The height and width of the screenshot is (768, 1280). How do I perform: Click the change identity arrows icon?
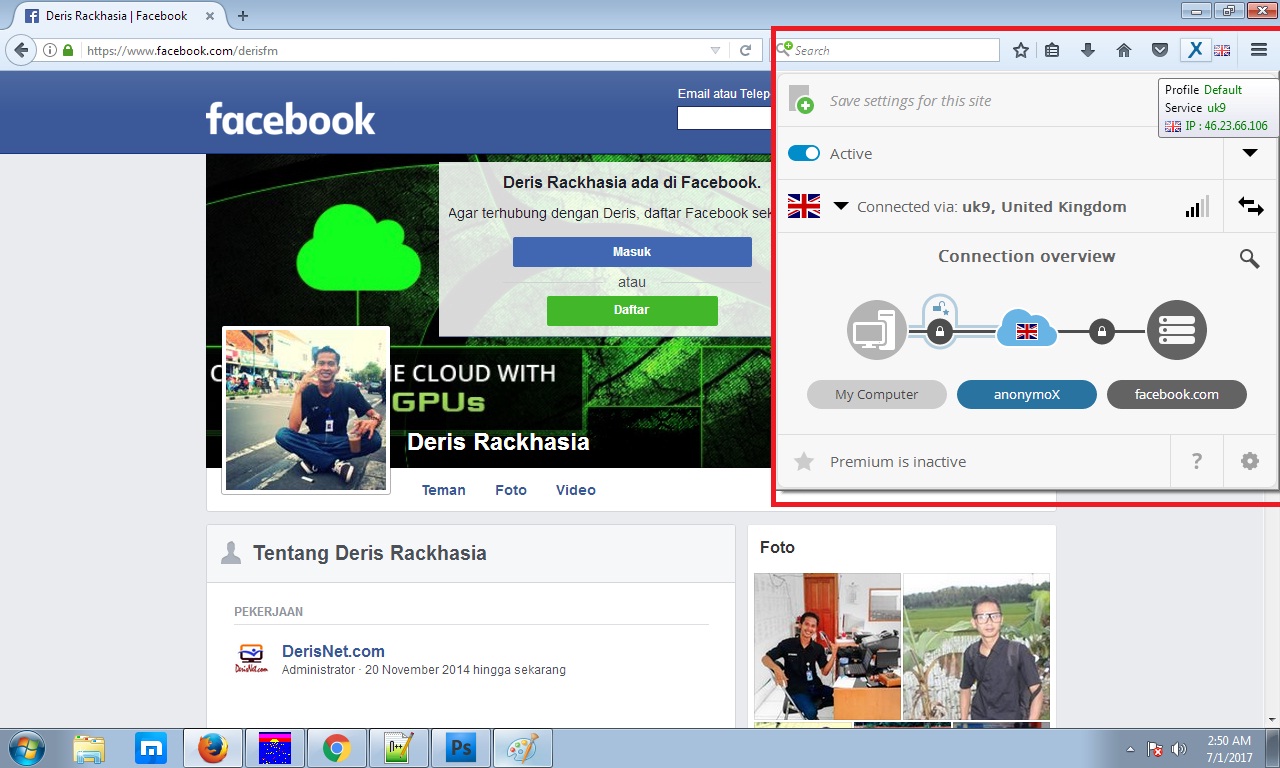pos(1250,206)
